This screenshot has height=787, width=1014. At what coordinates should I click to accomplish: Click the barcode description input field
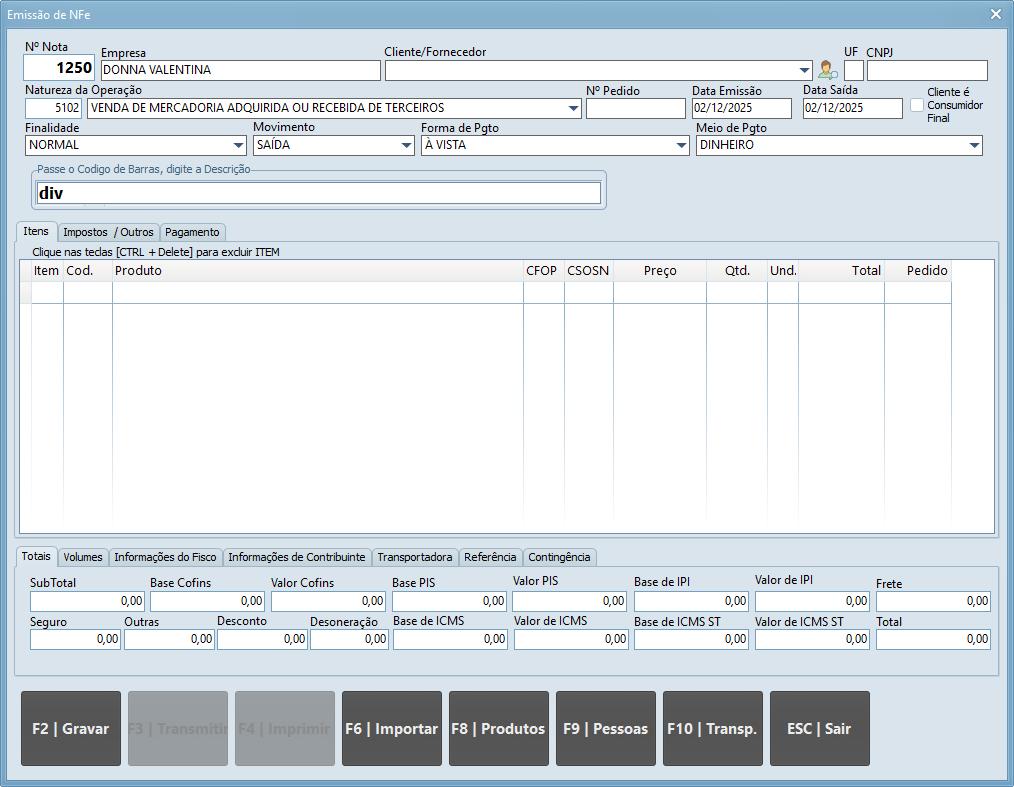[319, 193]
